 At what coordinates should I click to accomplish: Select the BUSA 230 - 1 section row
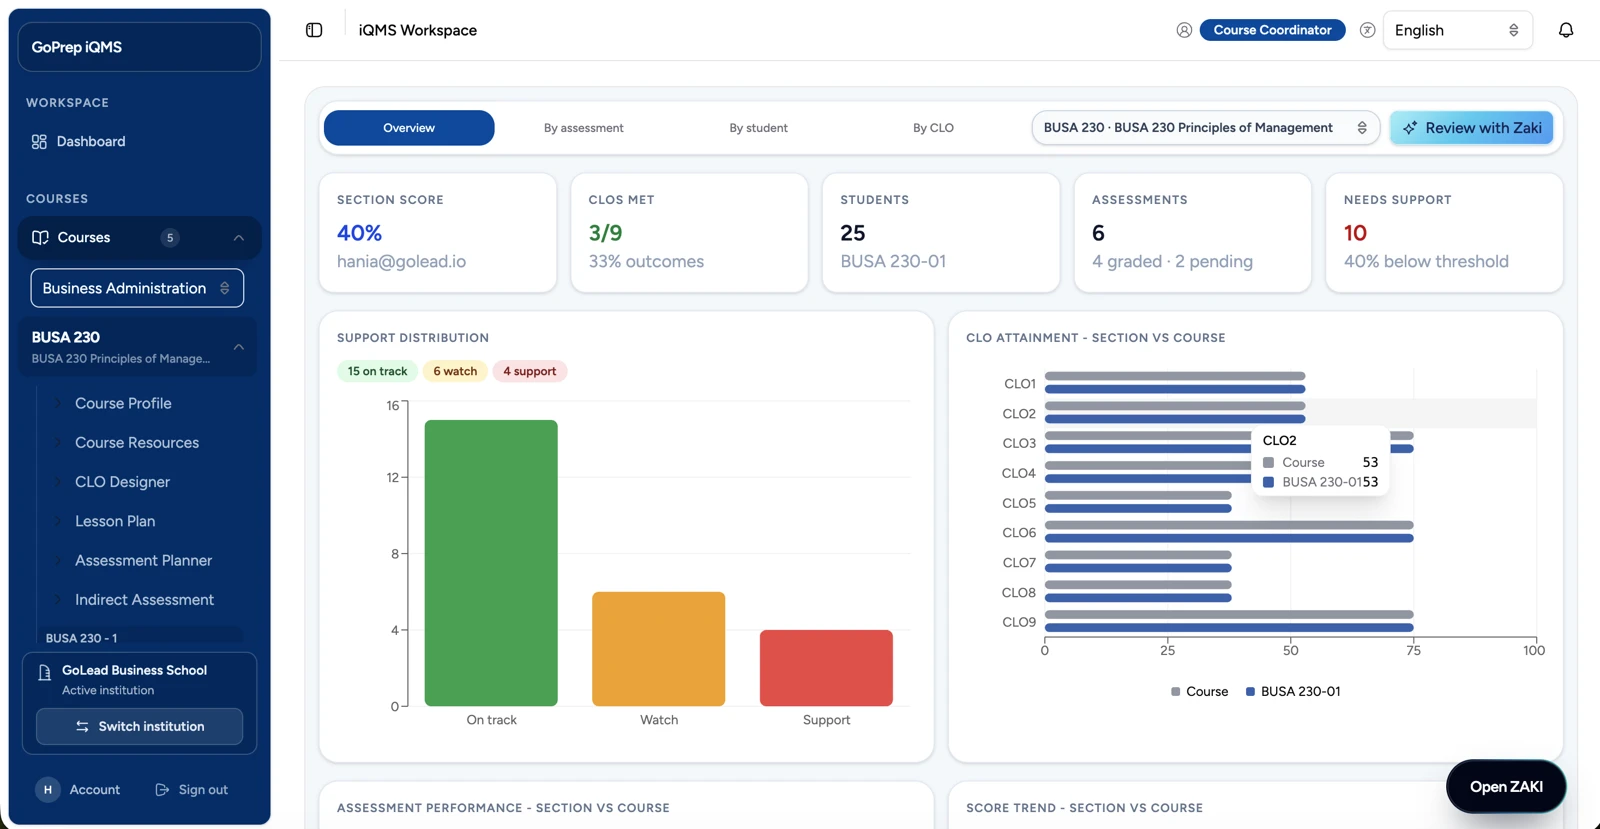coord(139,637)
